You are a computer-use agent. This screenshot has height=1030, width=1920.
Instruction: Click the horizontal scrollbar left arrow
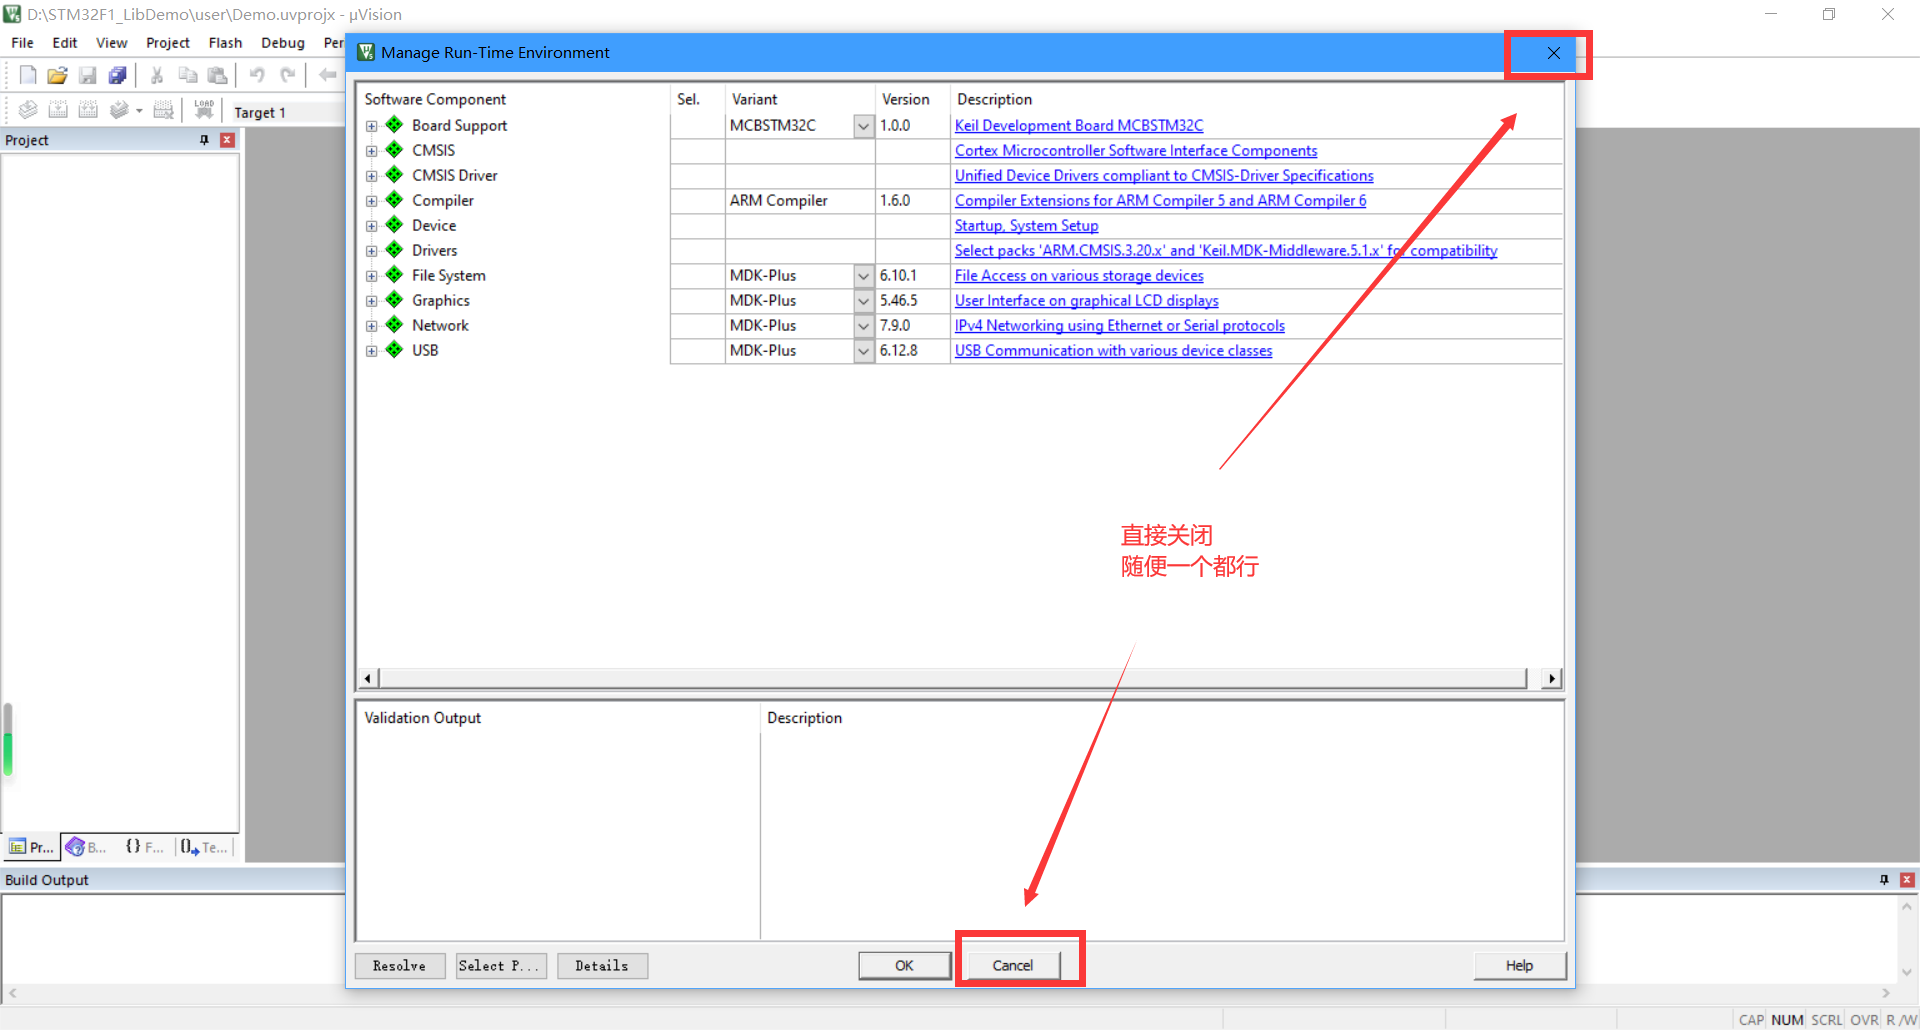point(368,679)
